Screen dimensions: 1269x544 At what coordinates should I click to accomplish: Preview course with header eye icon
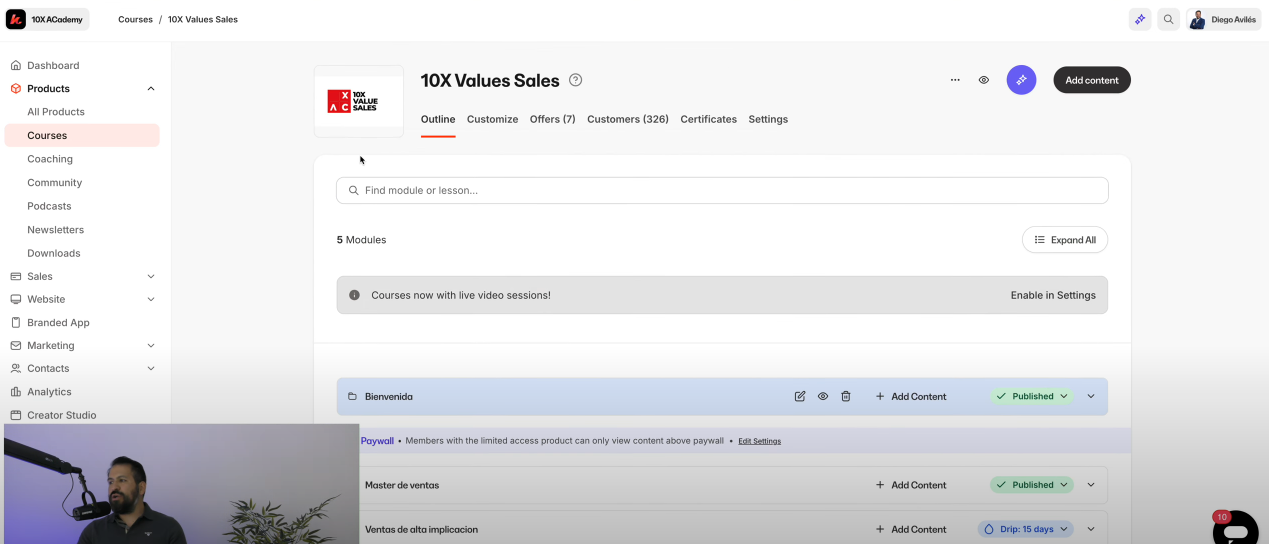984,80
